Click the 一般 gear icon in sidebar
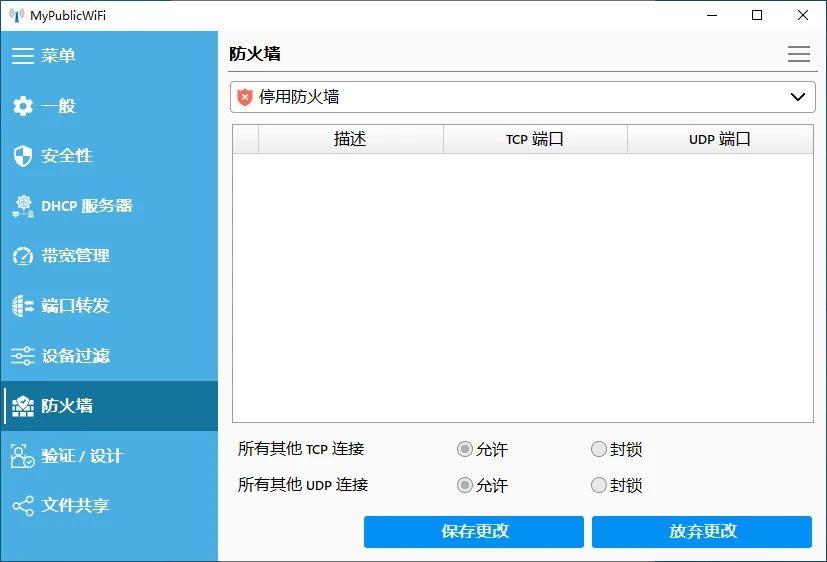The height and width of the screenshot is (562, 827). coord(23,106)
